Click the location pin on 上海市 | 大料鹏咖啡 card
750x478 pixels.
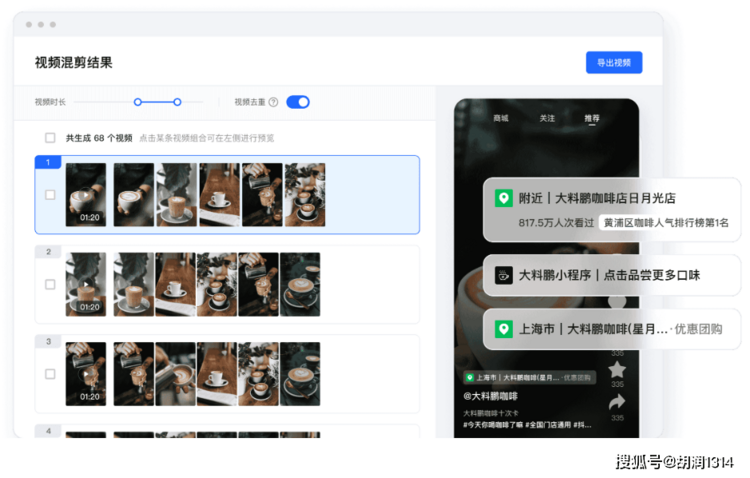click(x=504, y=329)
